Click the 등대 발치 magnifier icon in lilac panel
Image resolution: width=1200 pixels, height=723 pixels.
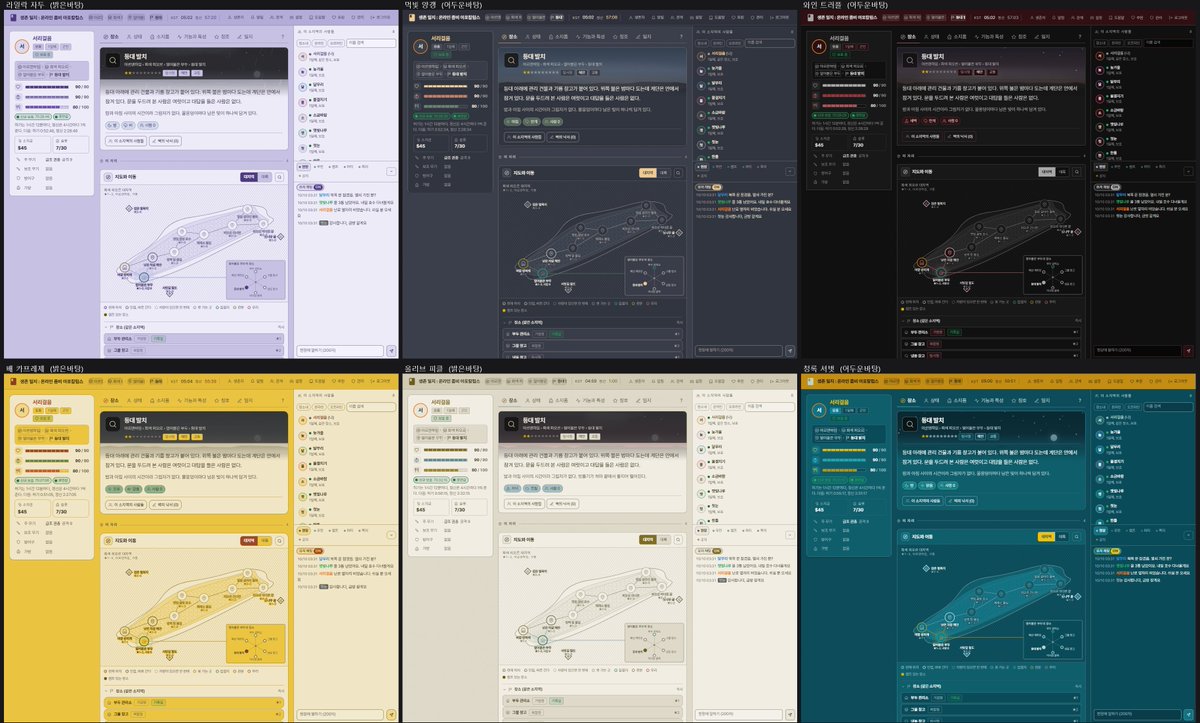pos(113,60)
